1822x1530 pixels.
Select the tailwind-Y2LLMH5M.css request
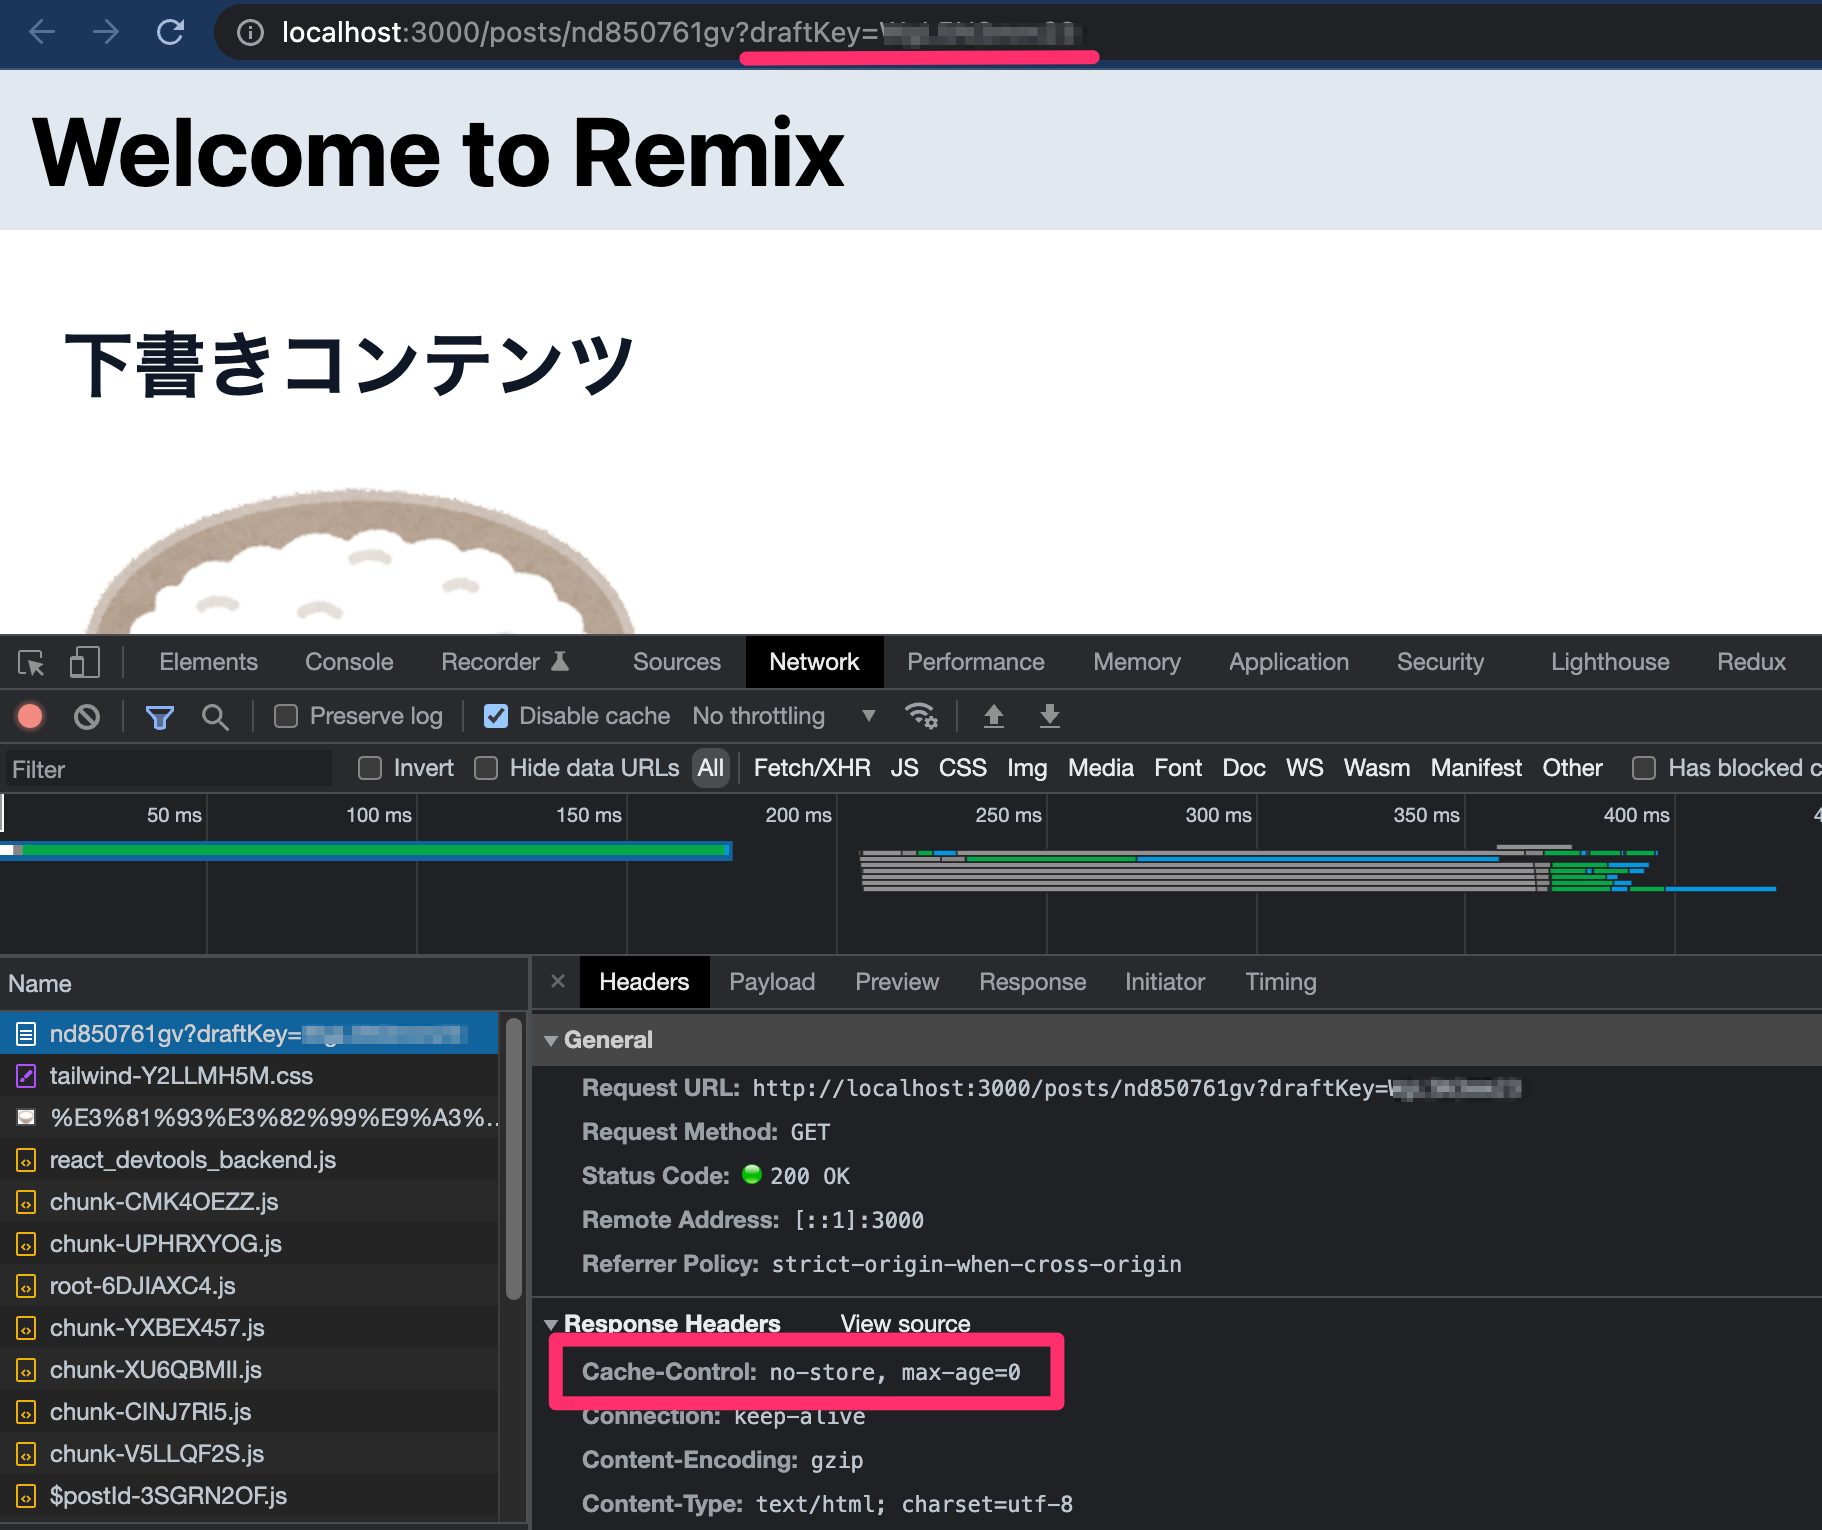[x=182, y=1076]
